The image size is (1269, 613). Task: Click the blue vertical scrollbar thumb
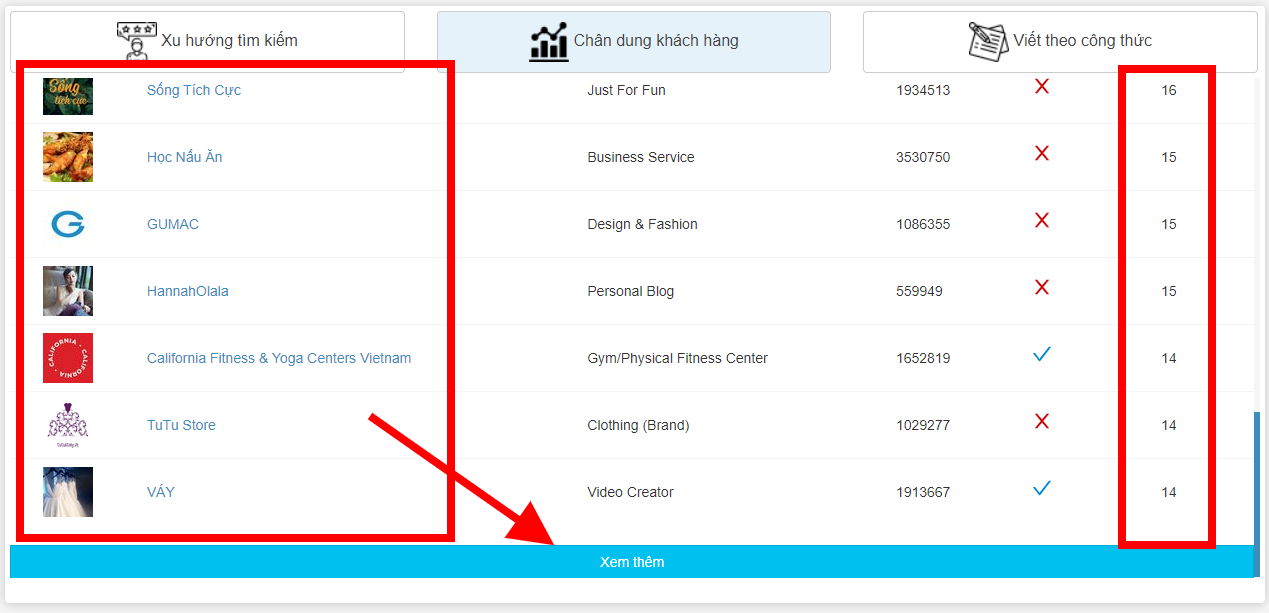[x=1258, y=494]
